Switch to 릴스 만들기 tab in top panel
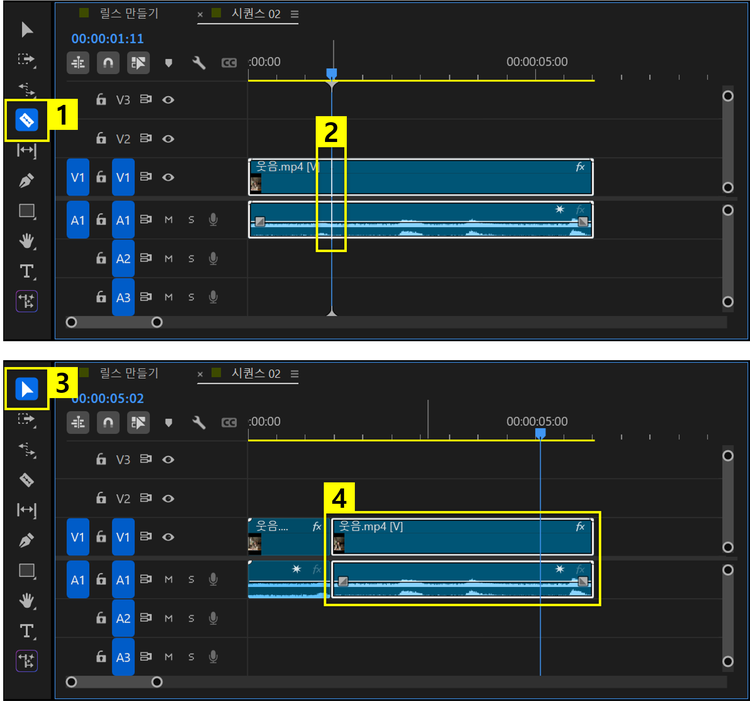This screenshot has height=701, width=750. (129, 13)
